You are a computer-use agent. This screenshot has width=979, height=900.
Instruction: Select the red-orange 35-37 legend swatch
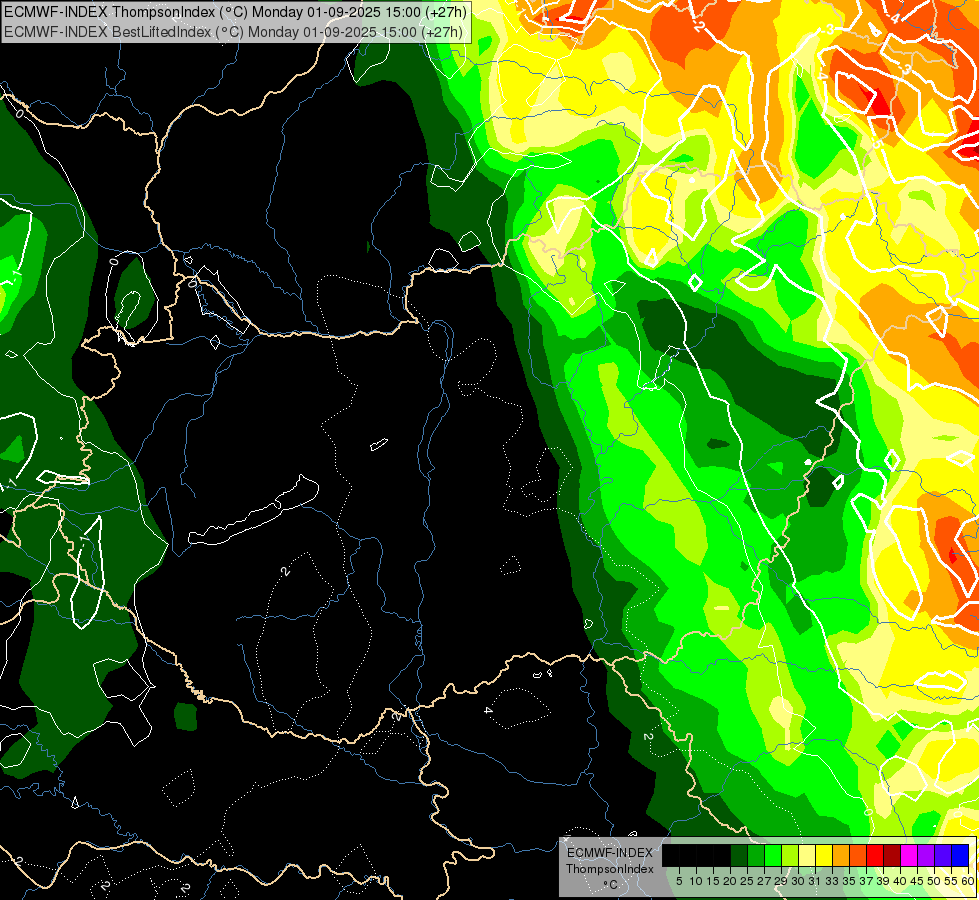pyautogui.click(x=858, y=855)
